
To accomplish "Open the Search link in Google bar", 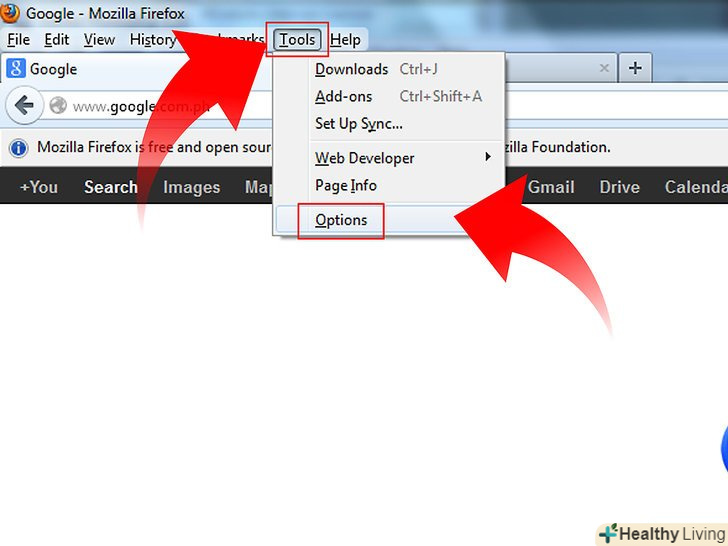I will point(110,187).
